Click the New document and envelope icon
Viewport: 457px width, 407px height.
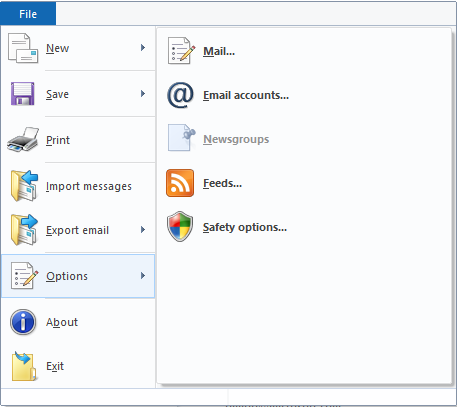tap(23, 48)
